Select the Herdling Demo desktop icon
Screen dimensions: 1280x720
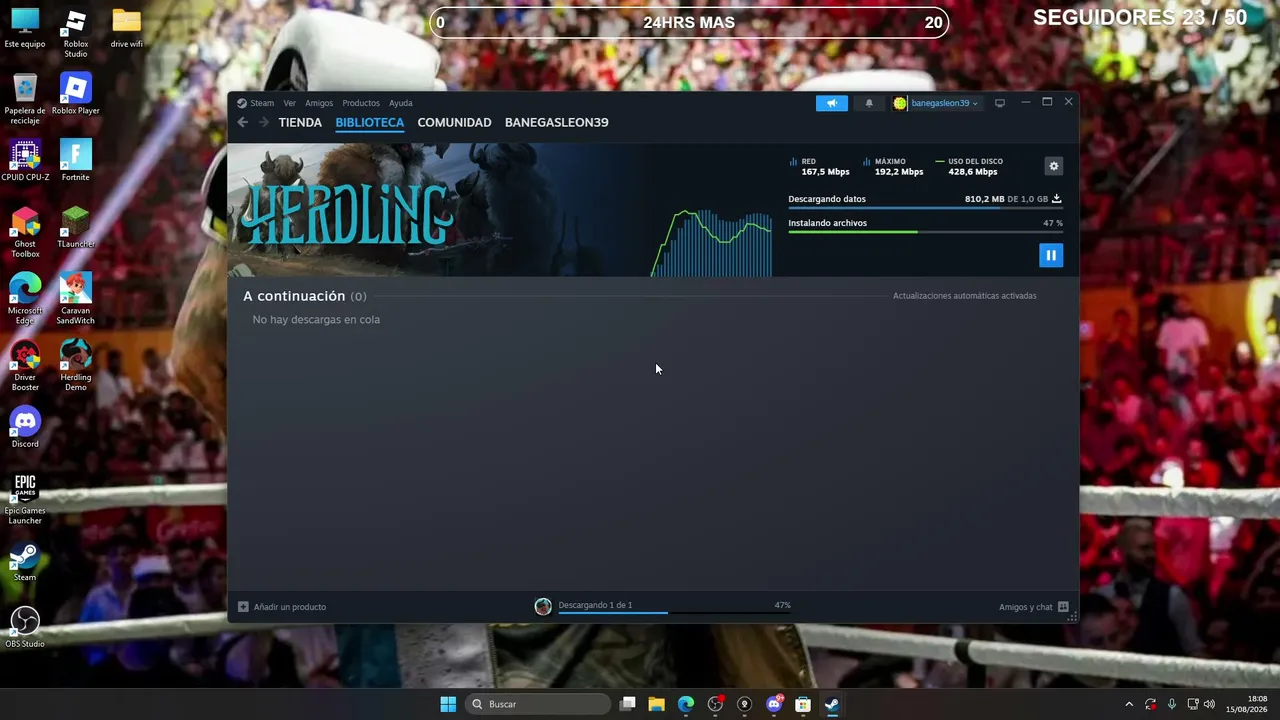pyautogui.click(x=76, y=367)
